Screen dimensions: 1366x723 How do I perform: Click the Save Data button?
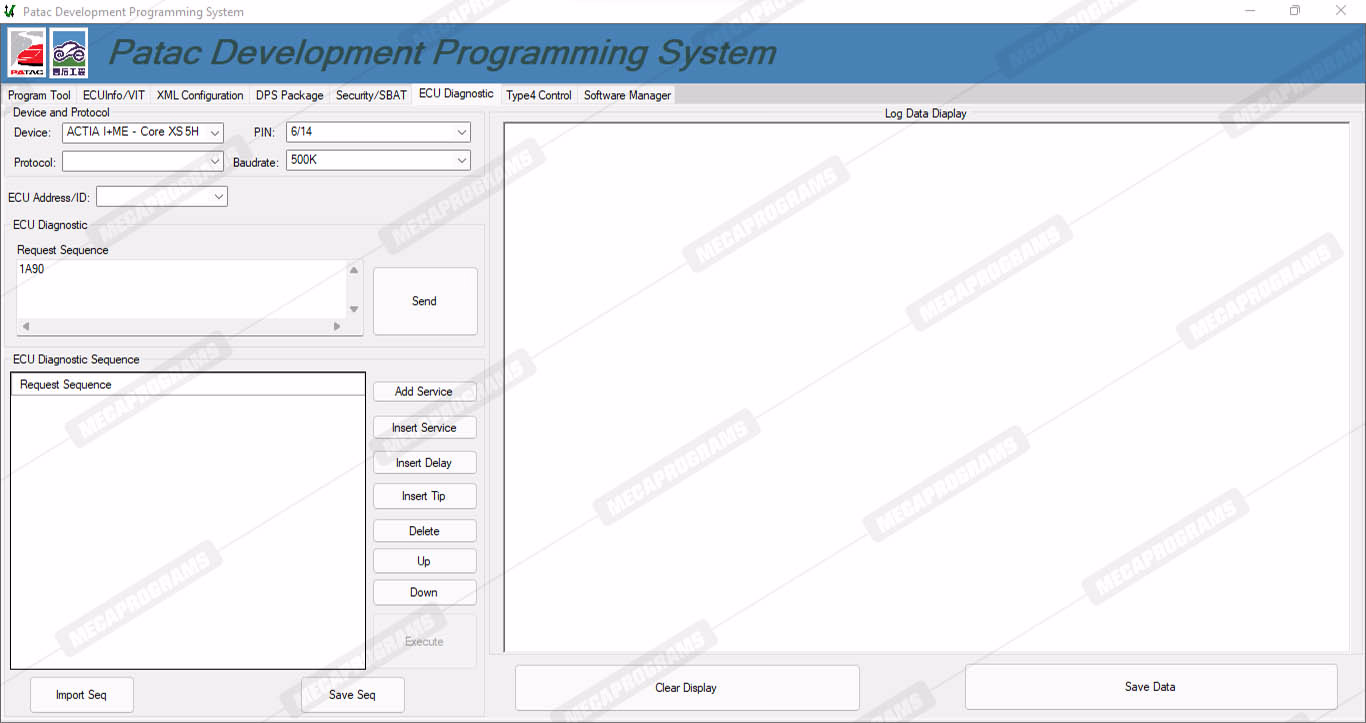[x=1151, y=687]
